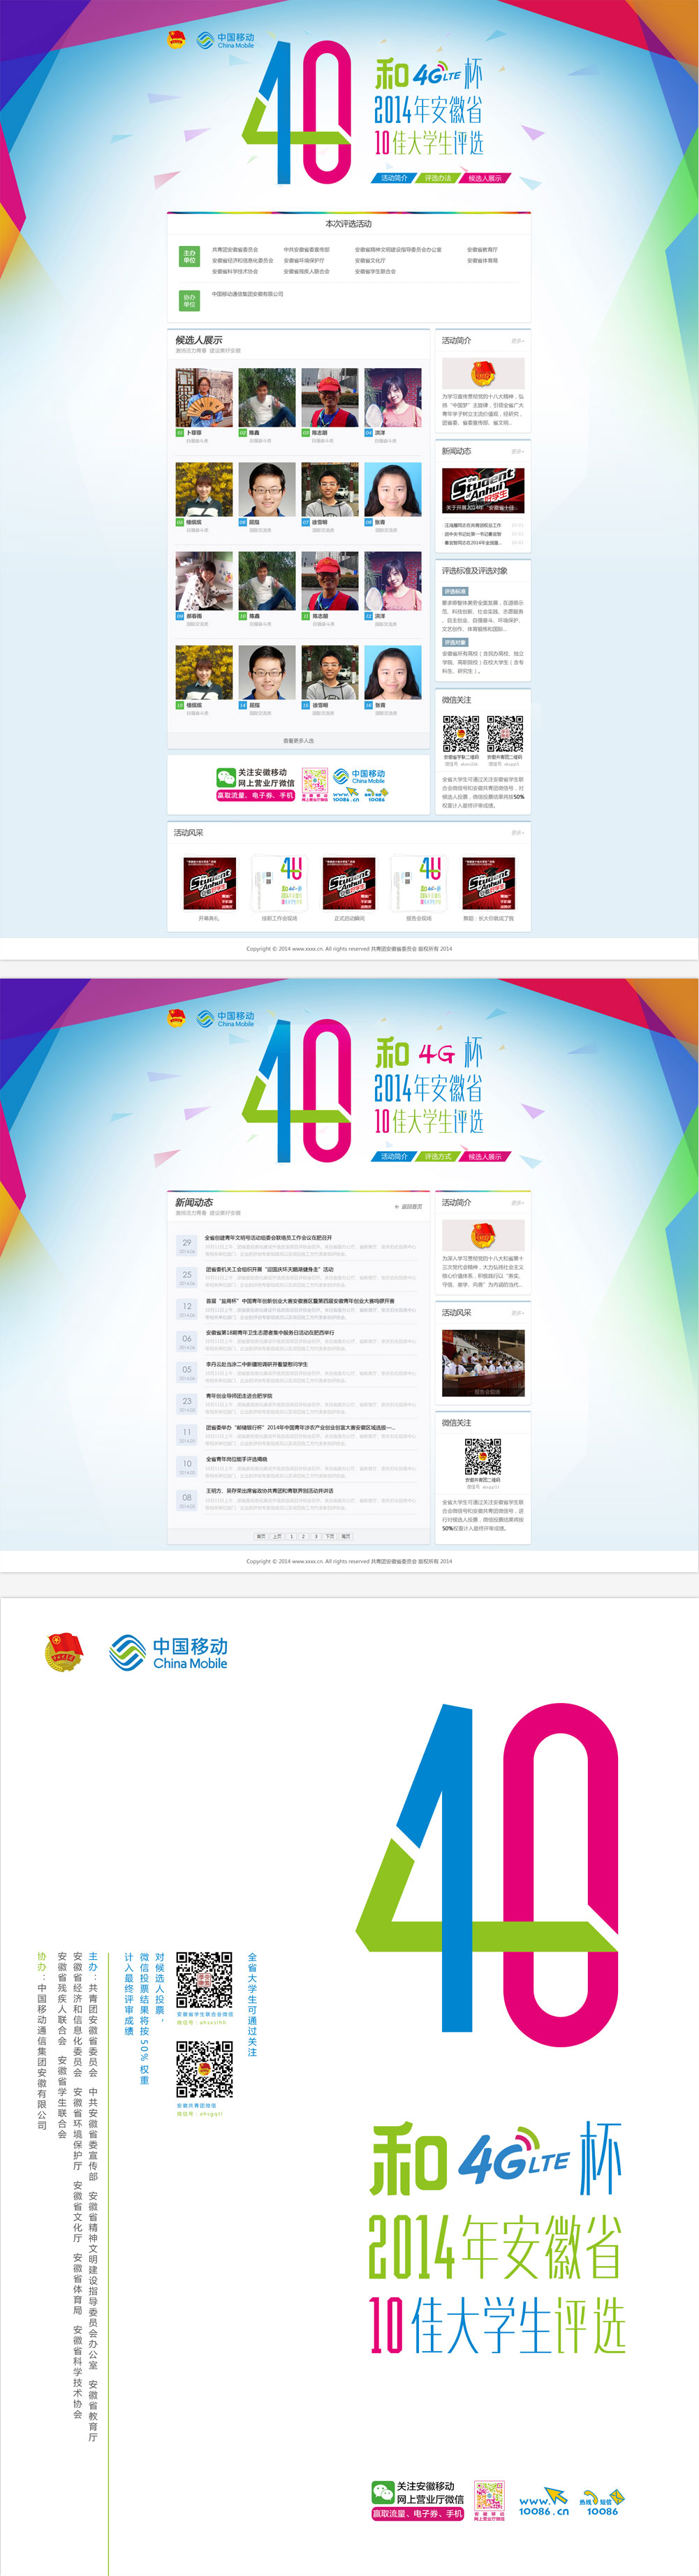699x2576 pixels.
Task: Click the date box showing 25 2014.06
Action: click(187, 1278)
